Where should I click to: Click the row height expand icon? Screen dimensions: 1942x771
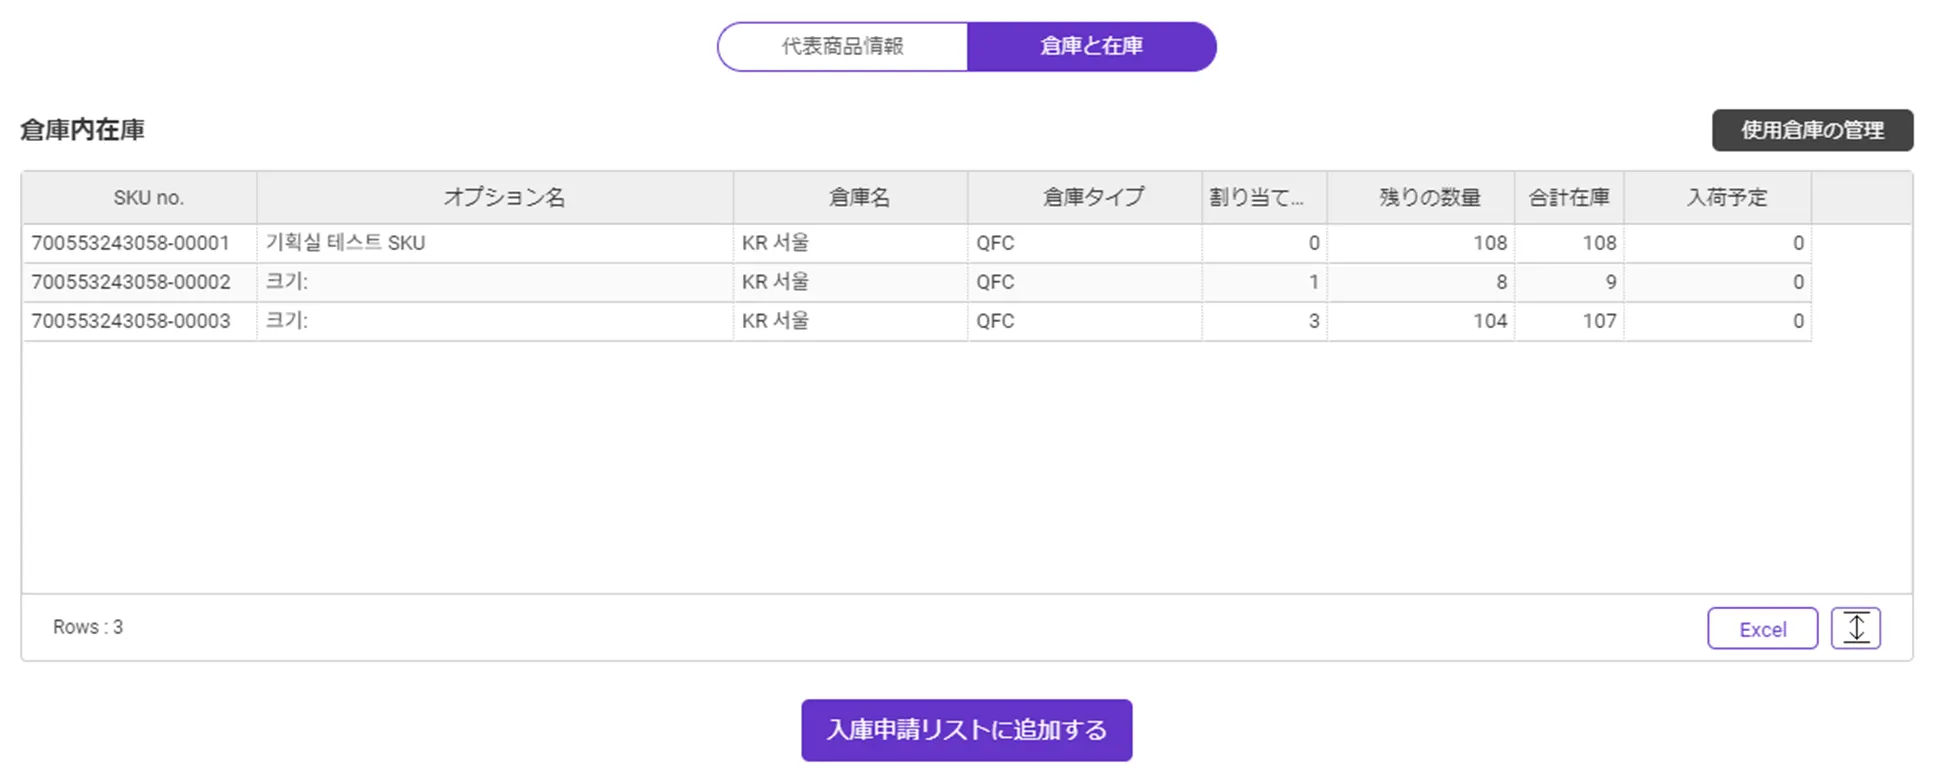coord(1855,628)
